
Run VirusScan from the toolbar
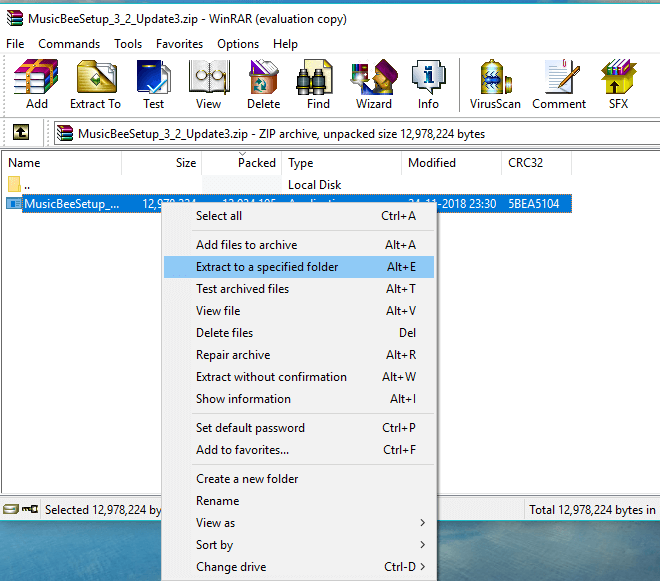coord(495,84)
